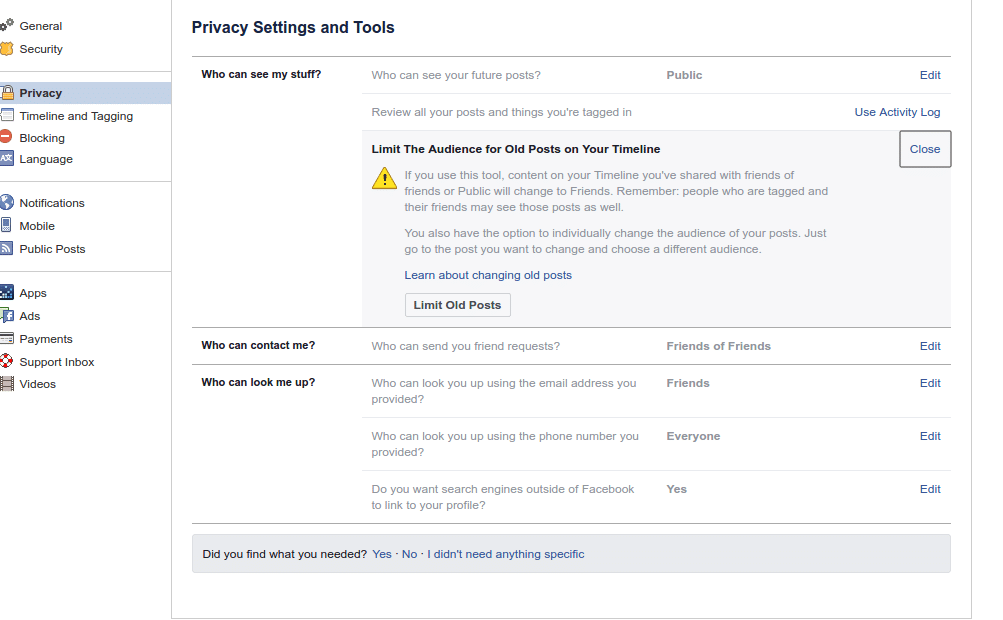Click the Language icon
The width and height of the screenshot is (1003, 620).
[x=6, y=158]
